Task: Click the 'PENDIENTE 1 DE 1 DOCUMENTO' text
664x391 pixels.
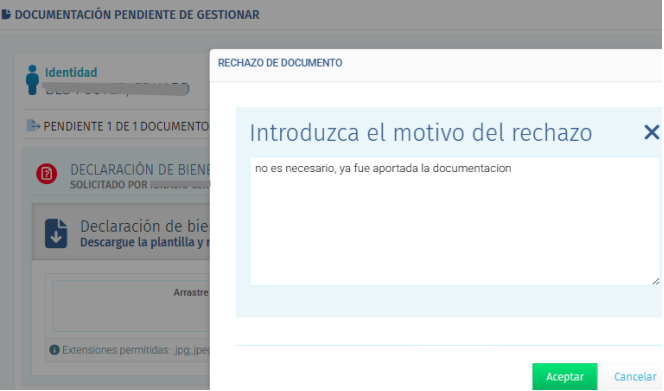Action: (x=126, y=126)
